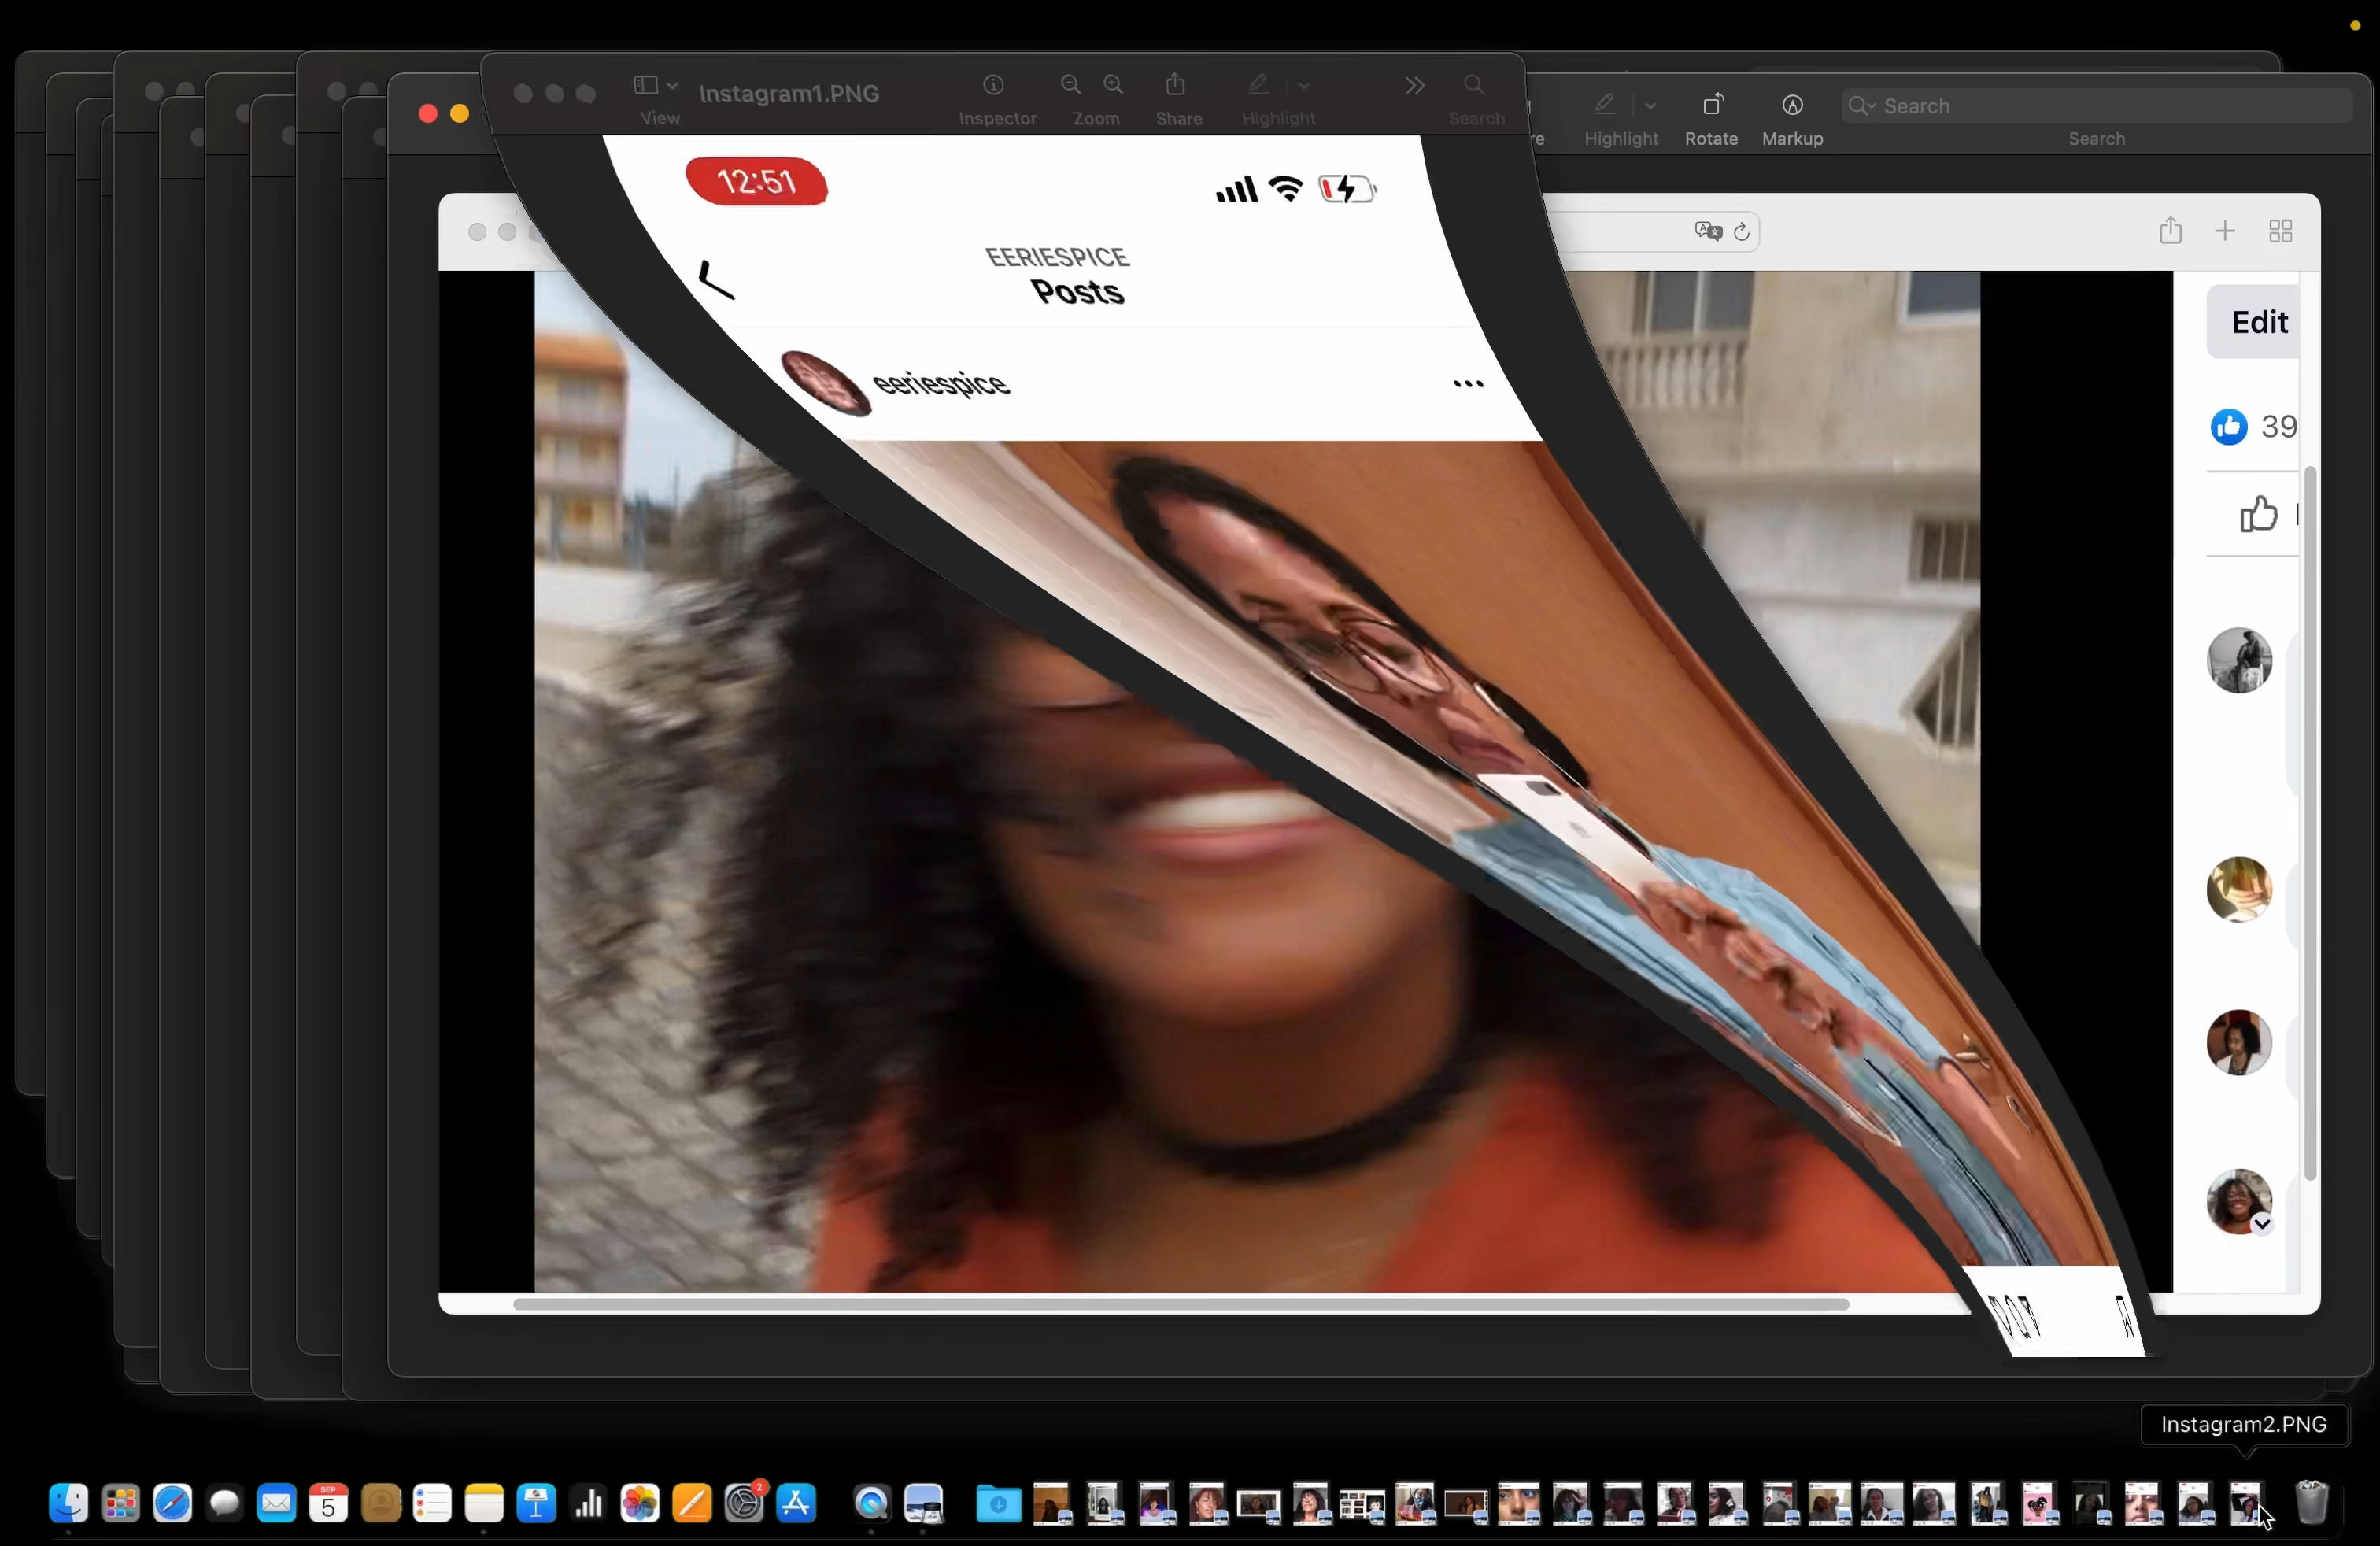Image resolution: width=2380 pixels, height=1546 pixels.
Task: Launch the Photos app from the dock
Action: (x=640, y=1503)
